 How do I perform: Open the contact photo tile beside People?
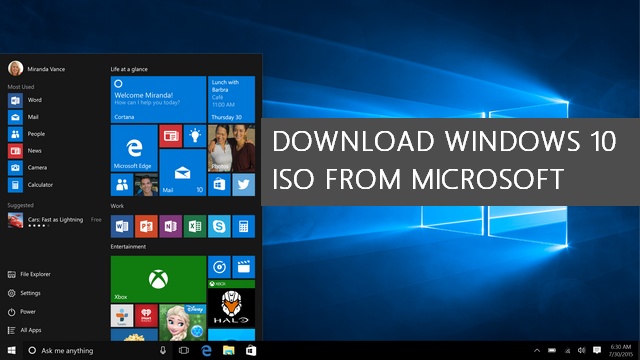click(x=146, y=185)
